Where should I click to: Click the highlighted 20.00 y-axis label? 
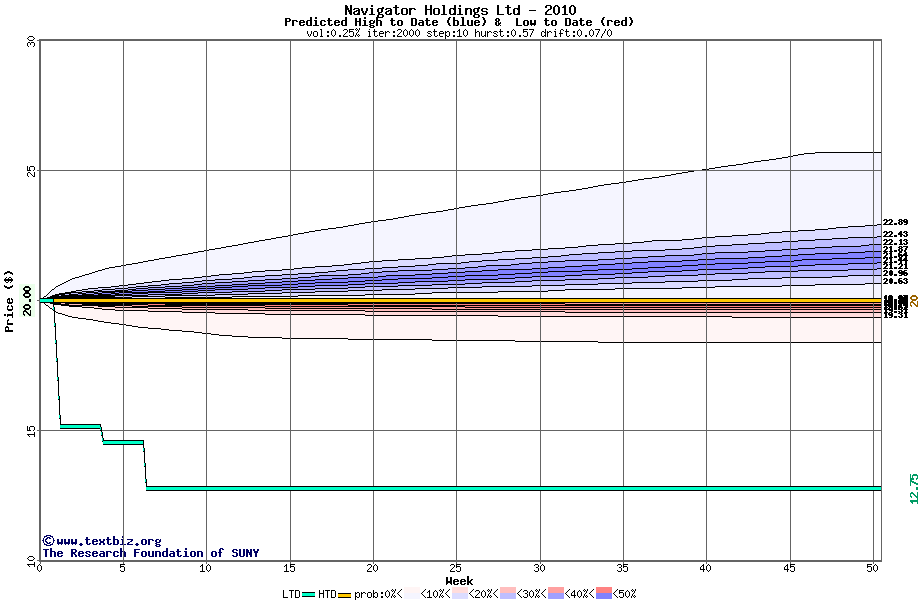click(x=28, y=300)
